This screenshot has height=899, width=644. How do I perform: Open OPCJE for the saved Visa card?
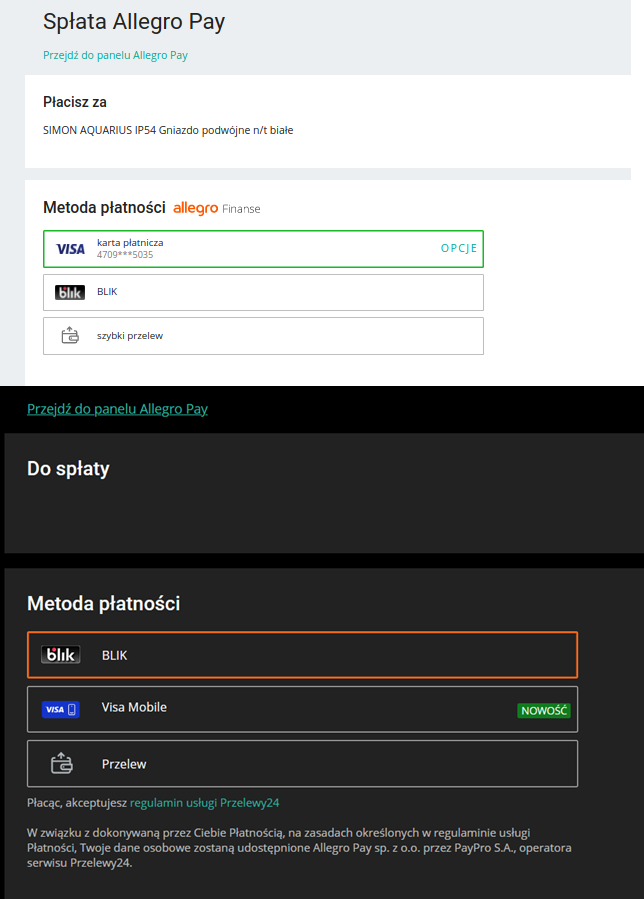point(459,248)
